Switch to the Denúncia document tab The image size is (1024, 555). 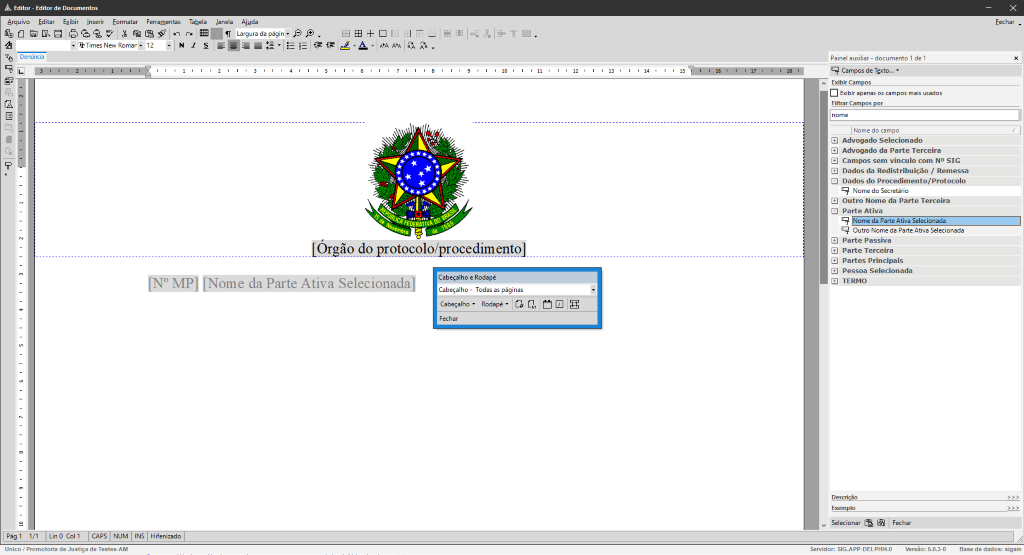(x=31, y=57)
